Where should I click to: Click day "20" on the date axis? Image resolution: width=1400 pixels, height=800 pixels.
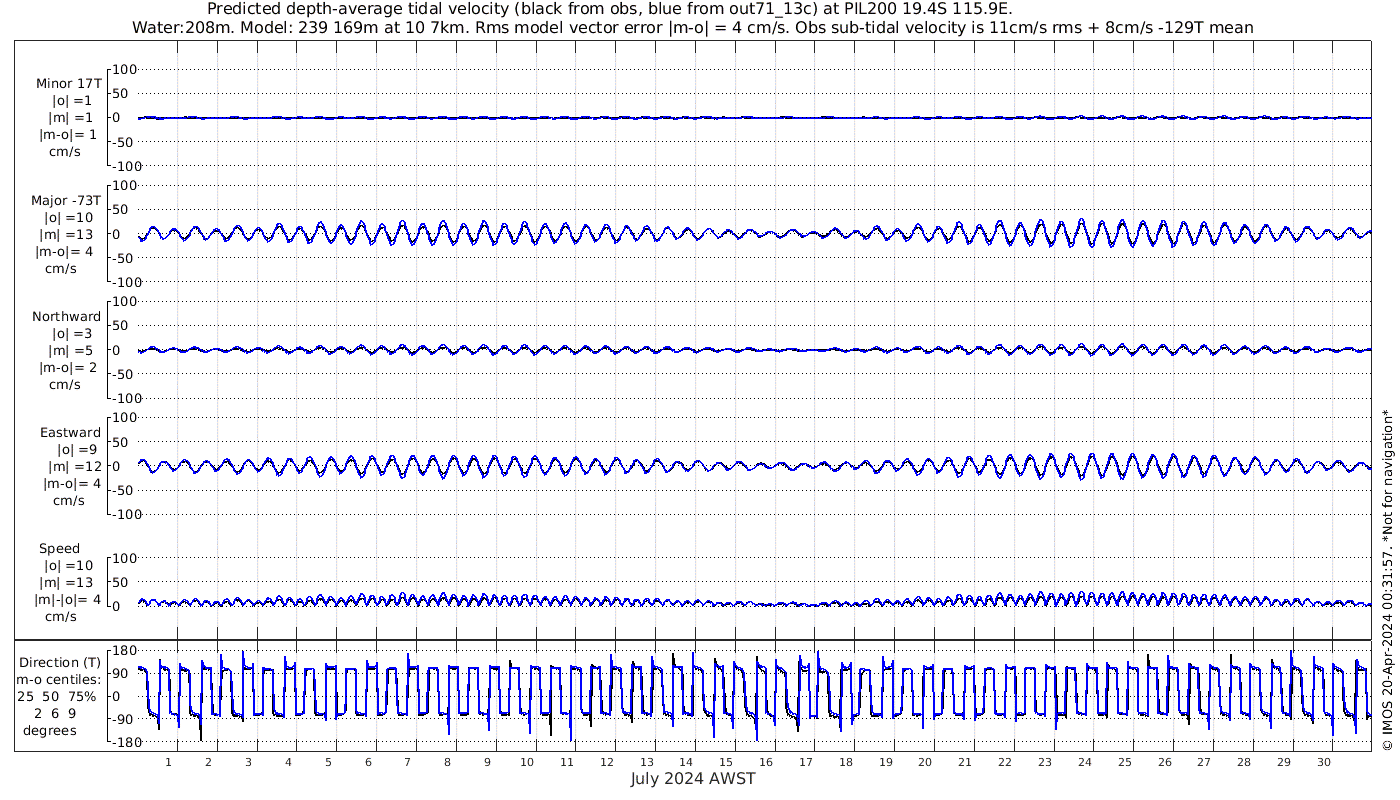coord(925,762)
